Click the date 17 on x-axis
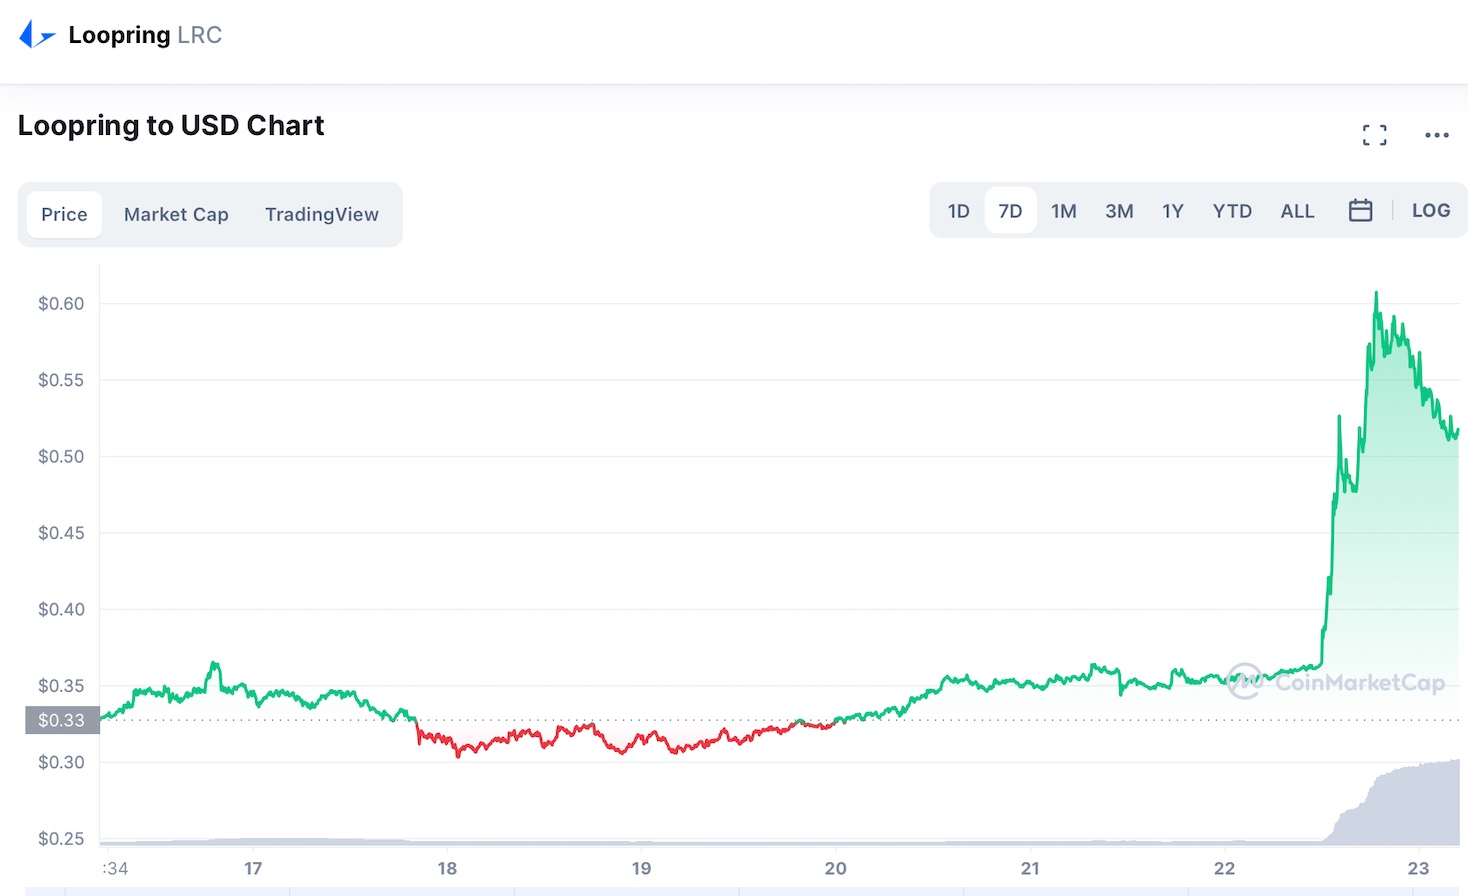Viewport: 1468px width, 896px height. pyautogui.click(x=253, y=868)
